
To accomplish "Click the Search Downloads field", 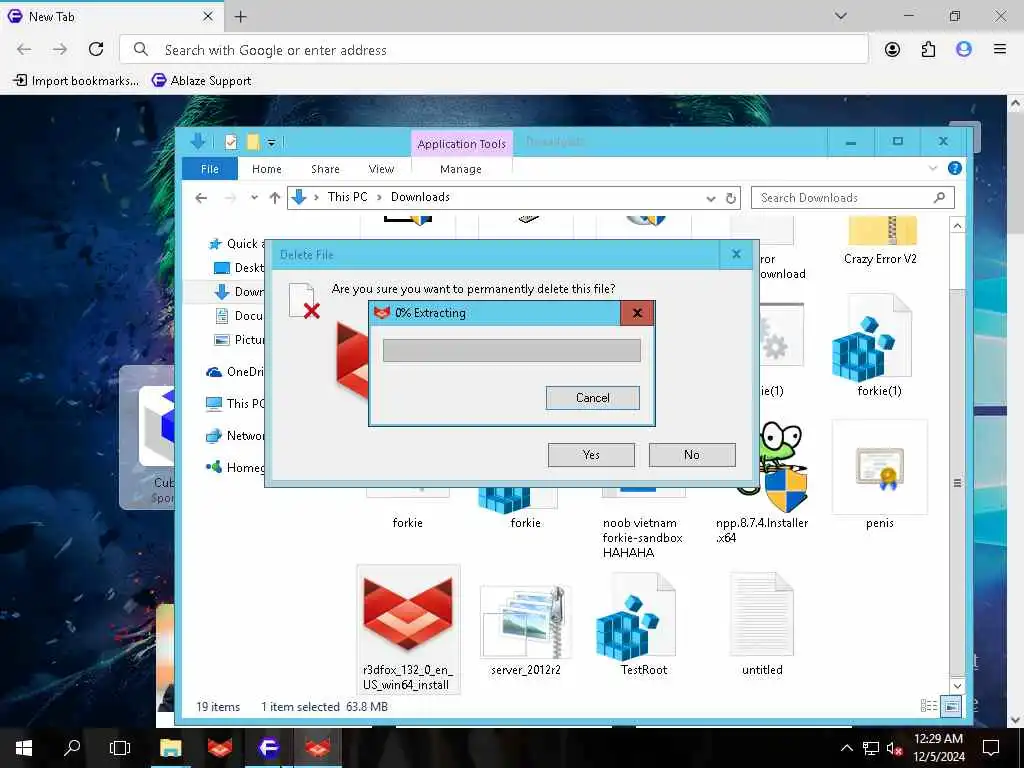I will coord(852,197).
